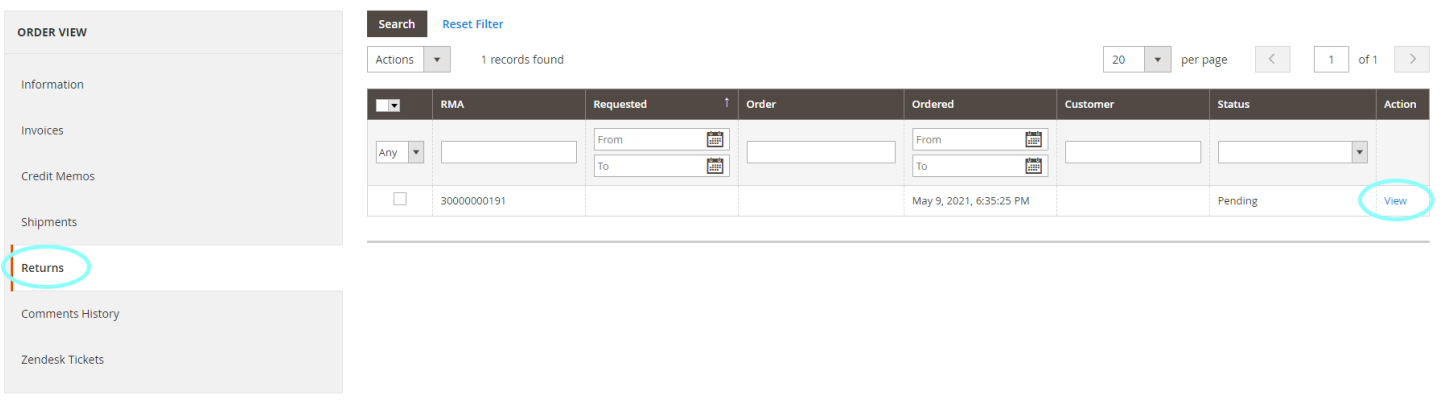Open the Actions dropdown
Viewport: 1447px width, 405px height.
[x=409, y=60]
